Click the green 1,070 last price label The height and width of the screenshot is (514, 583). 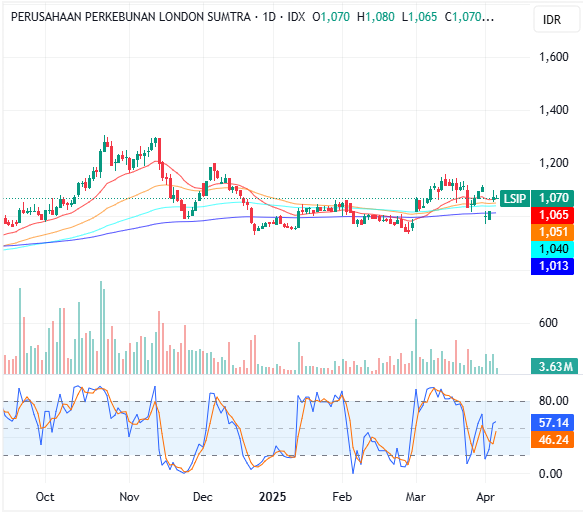(553, 198)
